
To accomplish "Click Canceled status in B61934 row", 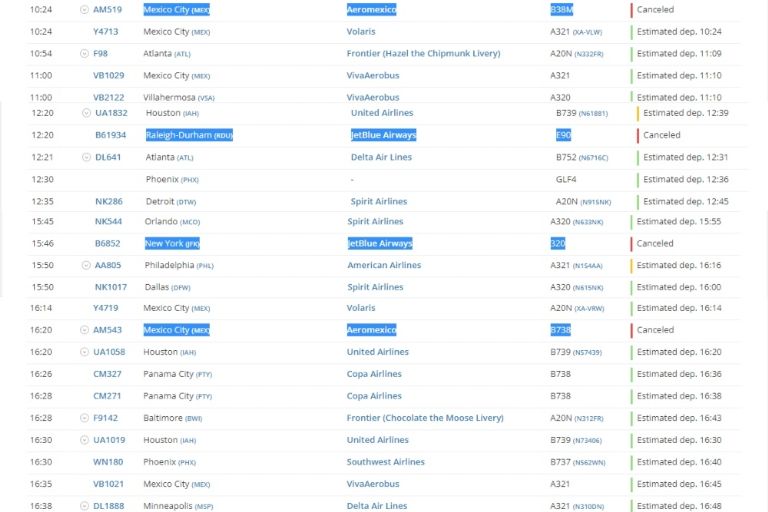I will [x=661, y=135].
